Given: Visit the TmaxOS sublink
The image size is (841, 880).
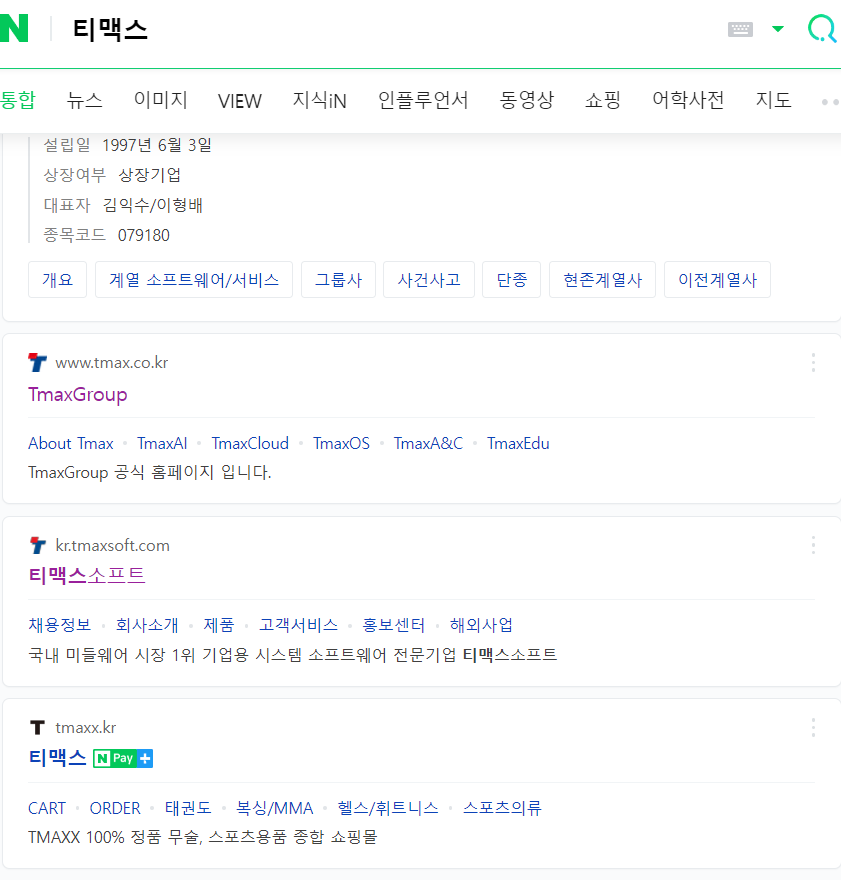Looking at the screenshot, I should click(x=342, y=443).
